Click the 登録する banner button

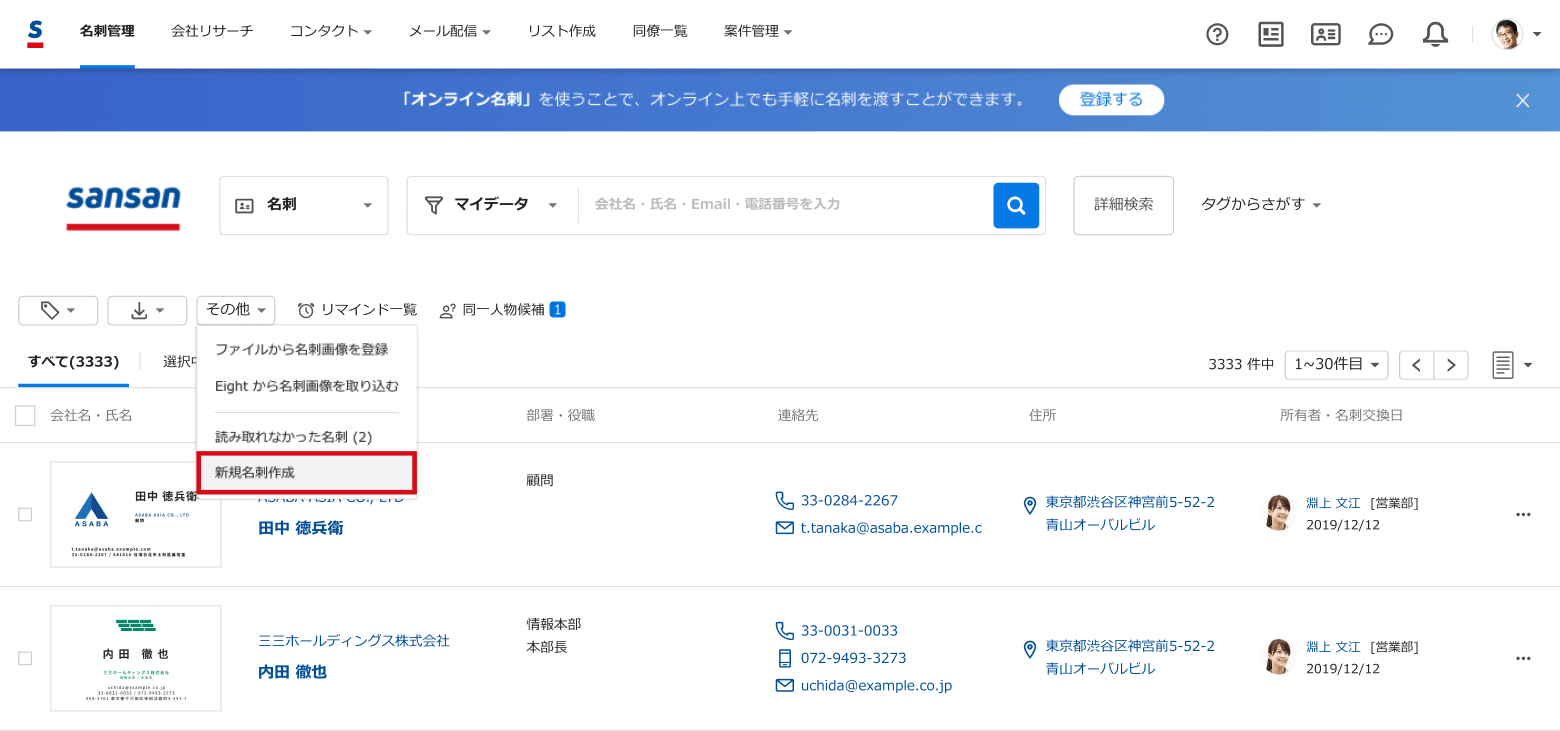click(1112, 100)
